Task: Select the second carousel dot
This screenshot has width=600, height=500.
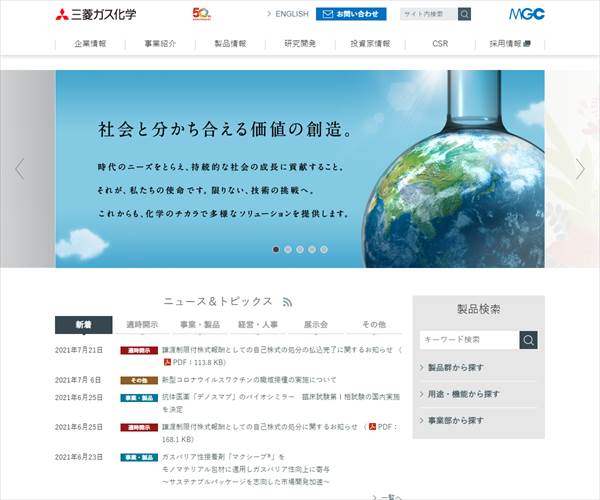Action: point(288,249)
